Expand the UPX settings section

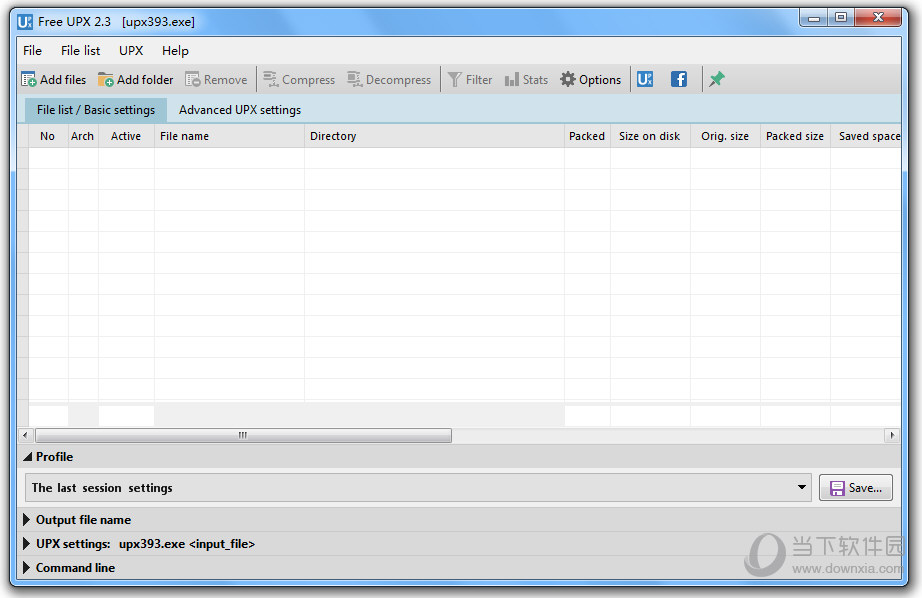[x=26, y=544]
